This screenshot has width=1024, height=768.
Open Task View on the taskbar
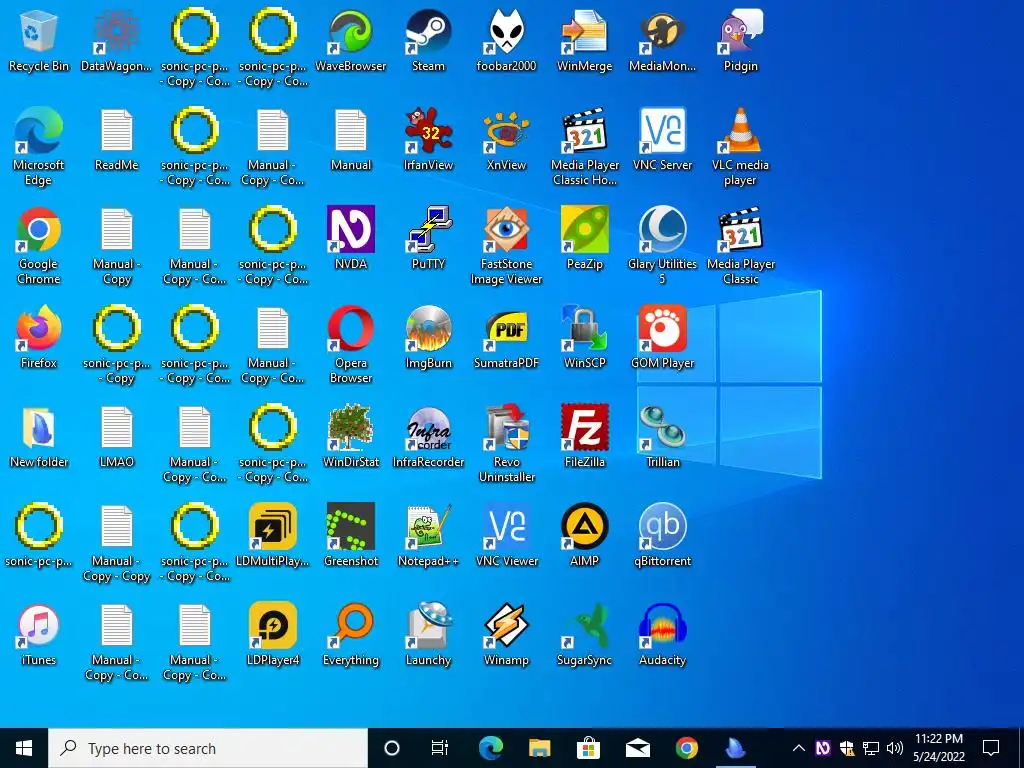(440, 748)
